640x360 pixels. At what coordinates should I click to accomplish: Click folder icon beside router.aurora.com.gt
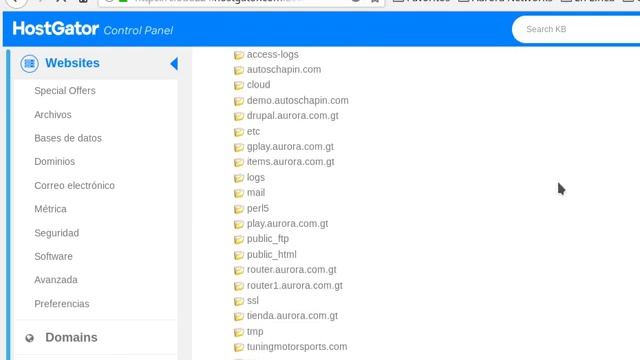239,270
